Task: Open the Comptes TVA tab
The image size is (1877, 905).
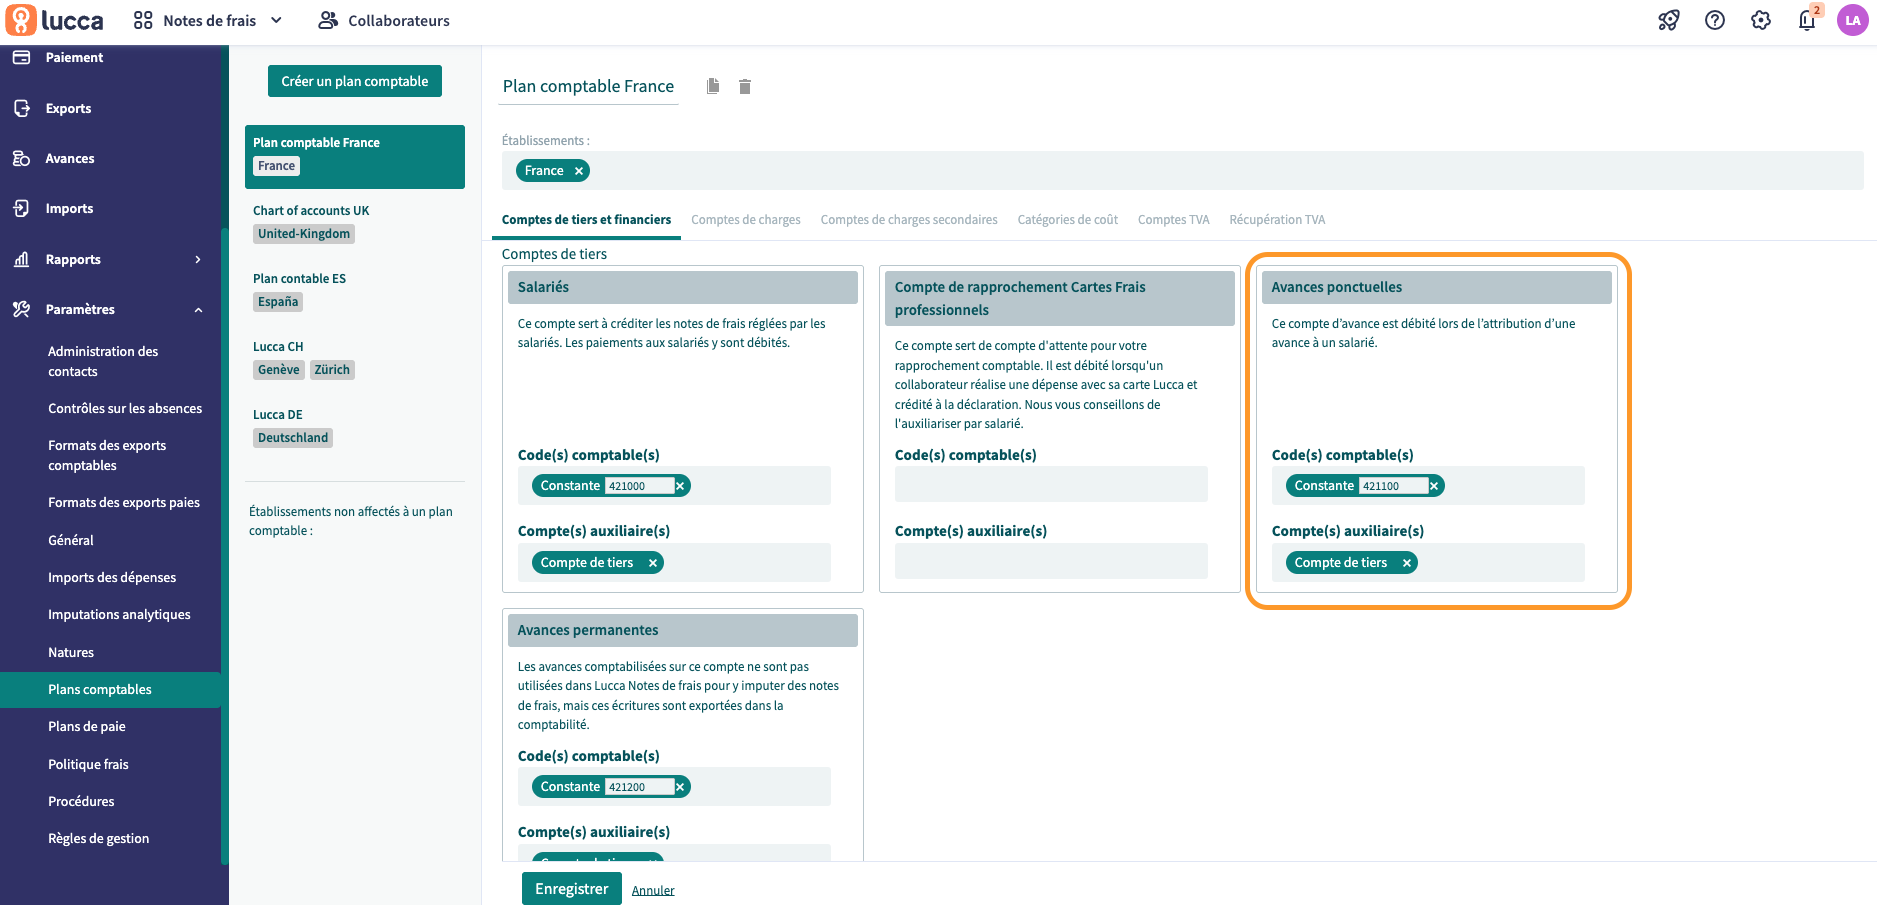Action: pyautogui.click(x=1173, y=220)
